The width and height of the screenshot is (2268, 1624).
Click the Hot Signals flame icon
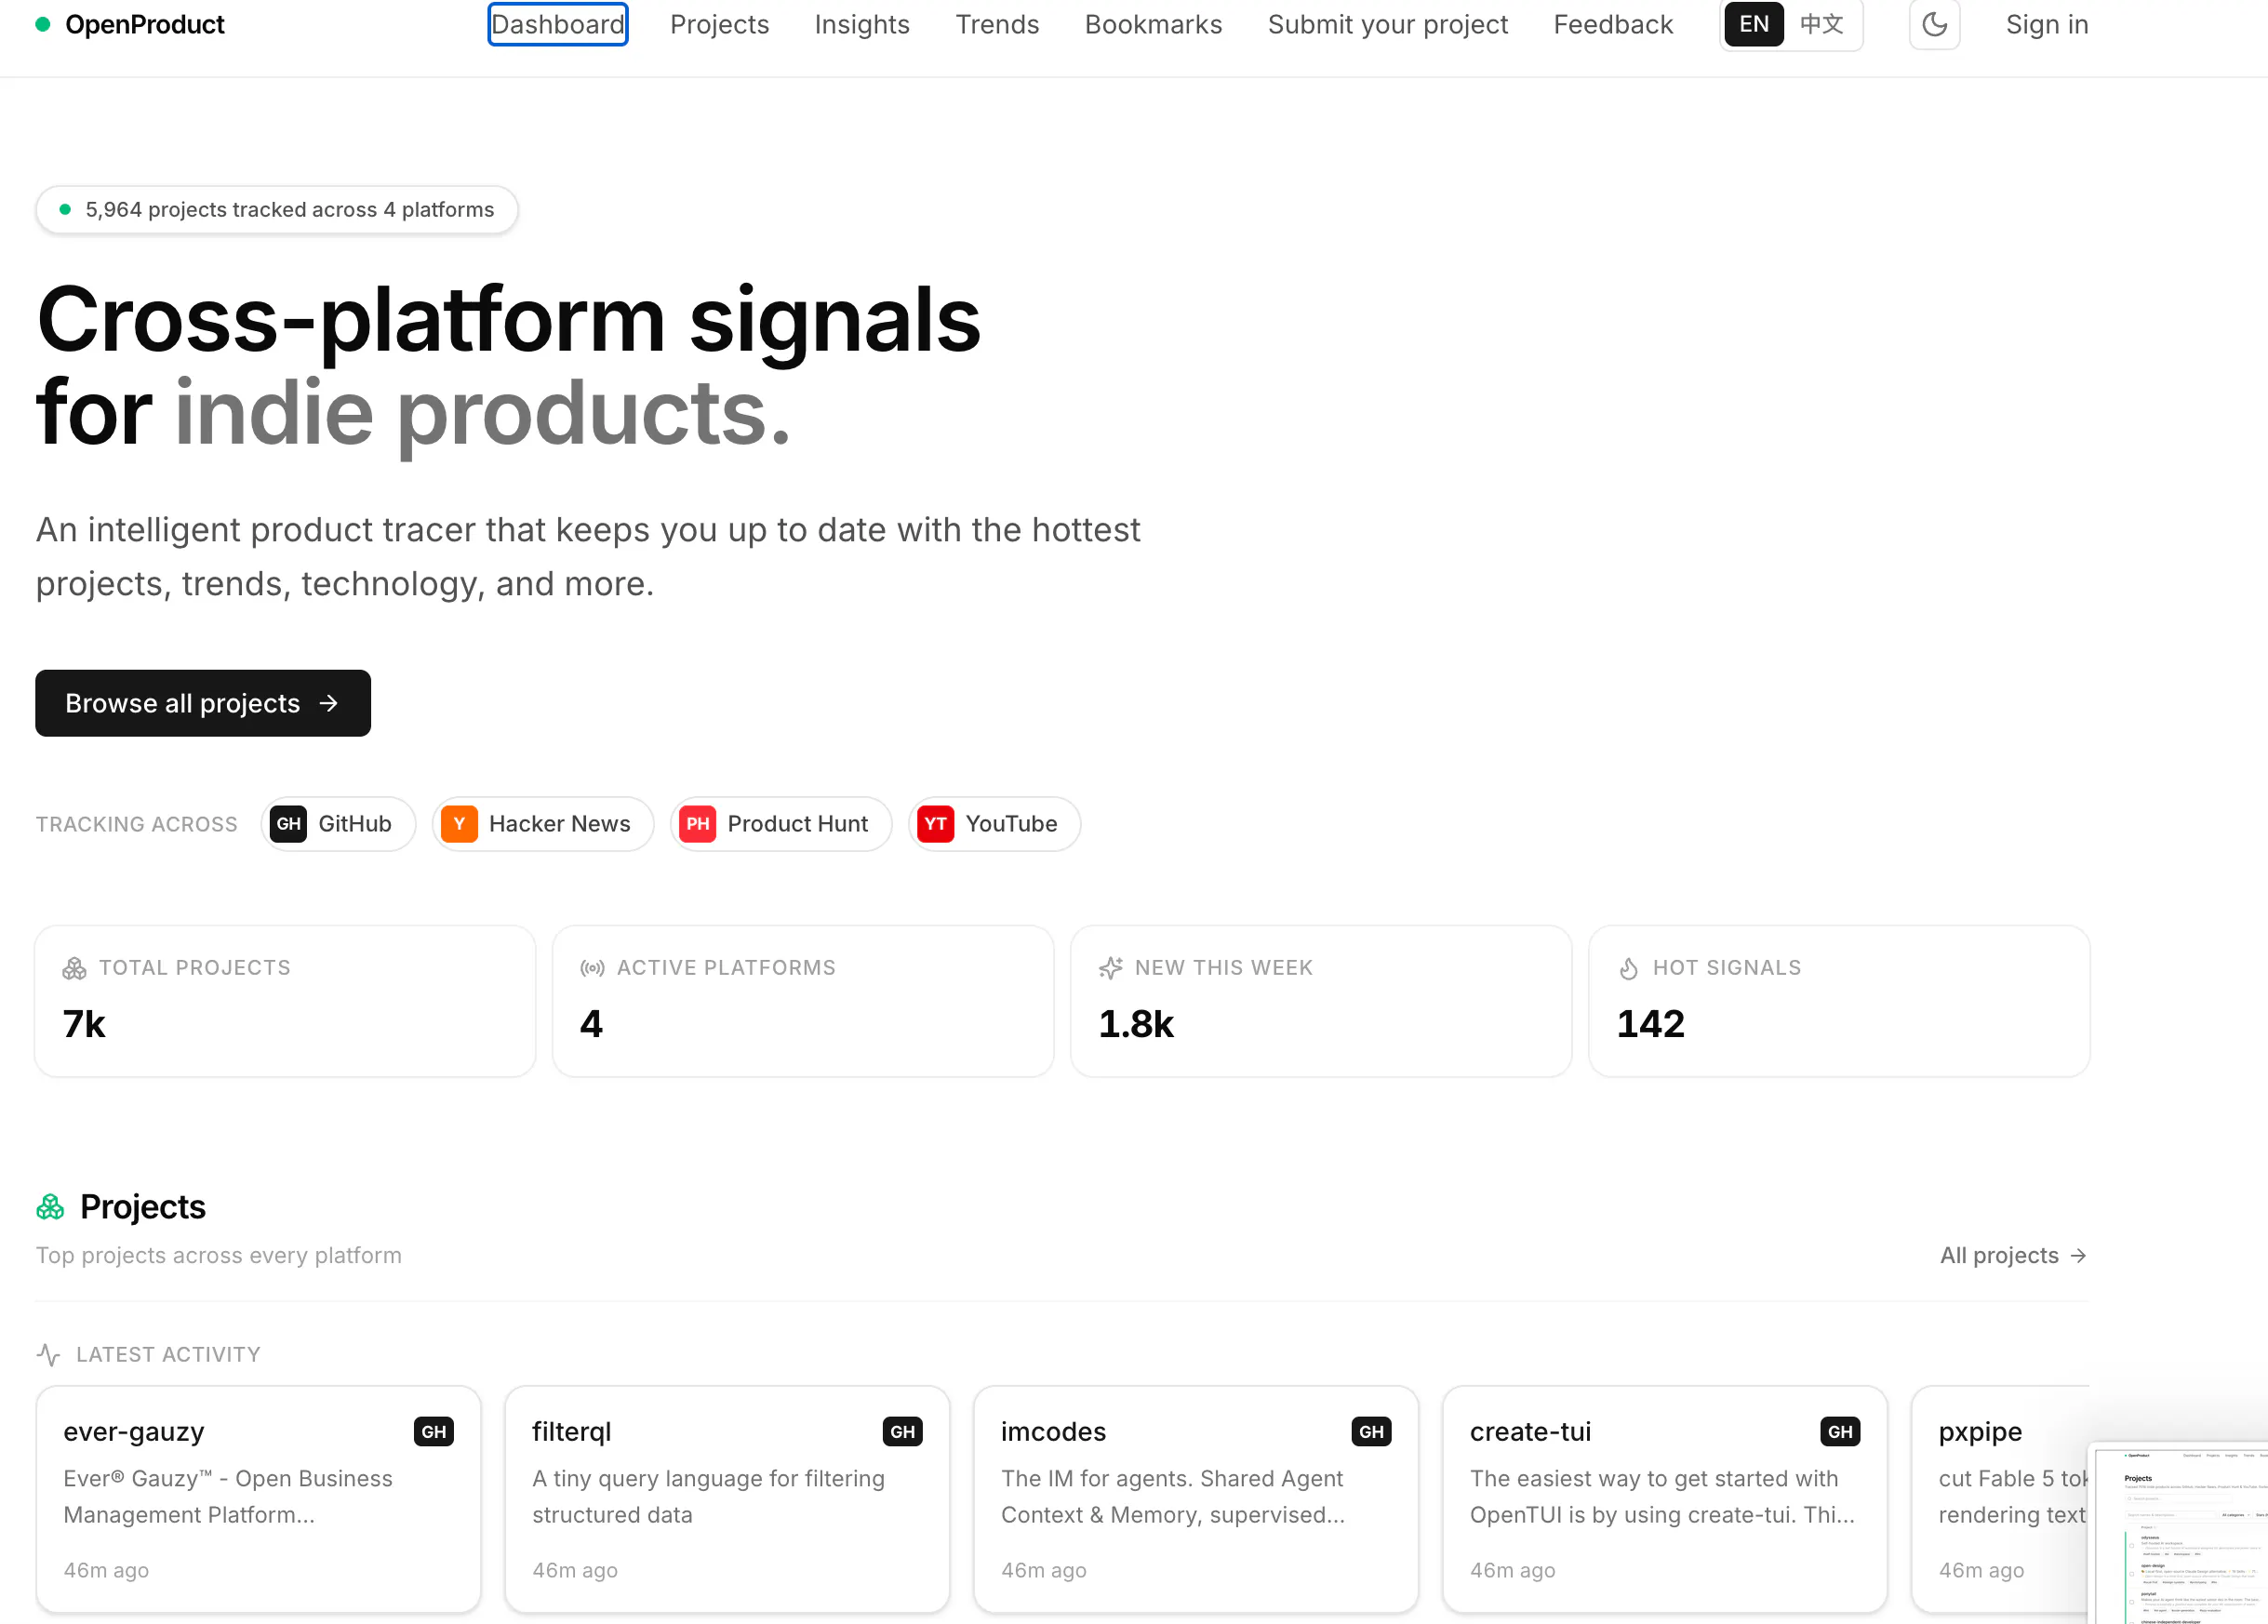(x=1628, y=968)
